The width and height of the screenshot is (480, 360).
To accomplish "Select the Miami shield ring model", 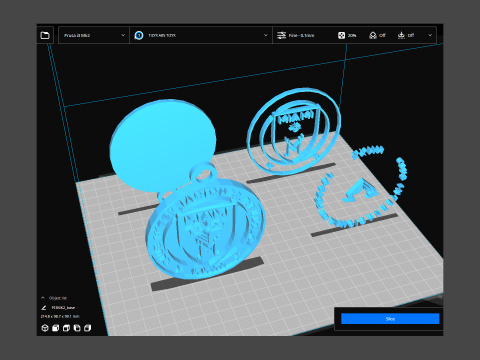I will coord(294,132).
